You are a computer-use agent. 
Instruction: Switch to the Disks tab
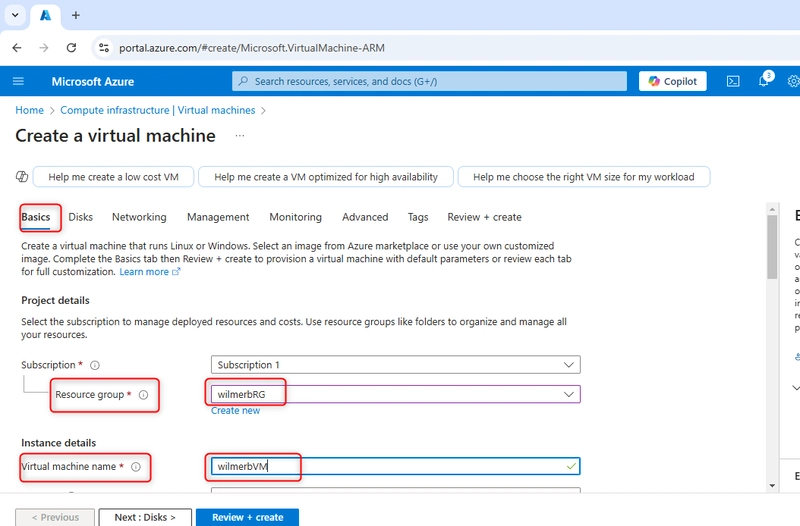[x=81, y=217]
